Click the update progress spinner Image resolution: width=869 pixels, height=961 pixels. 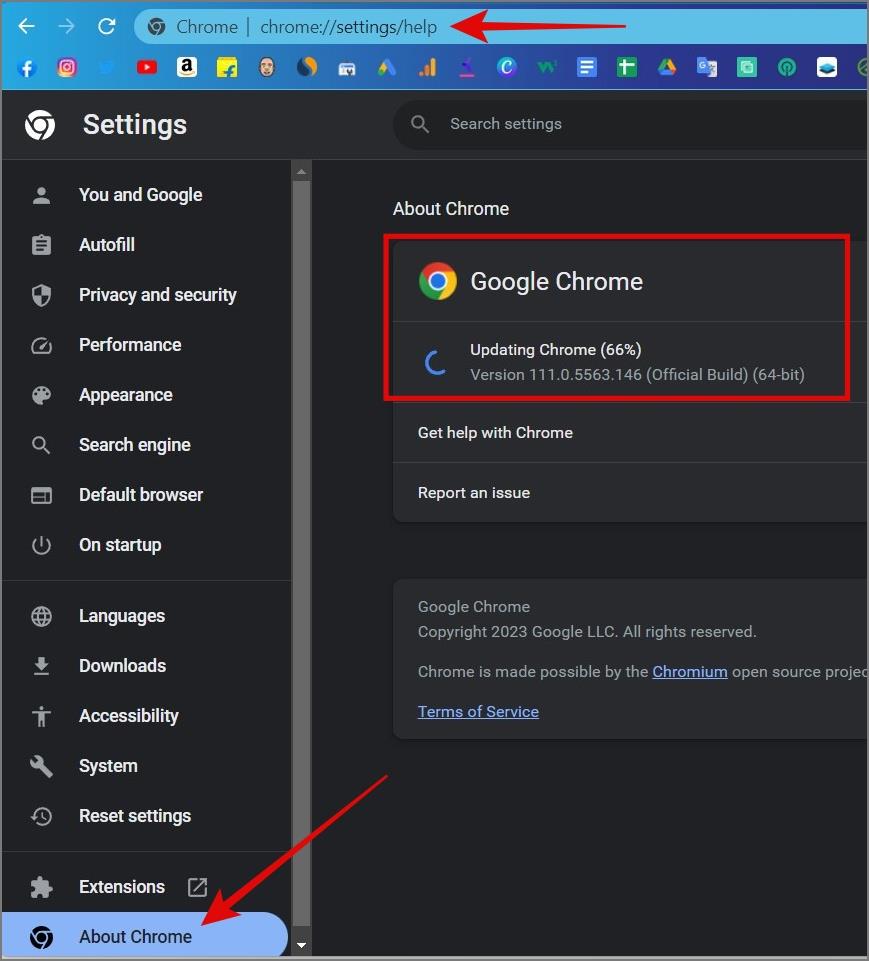coord(435,362)
